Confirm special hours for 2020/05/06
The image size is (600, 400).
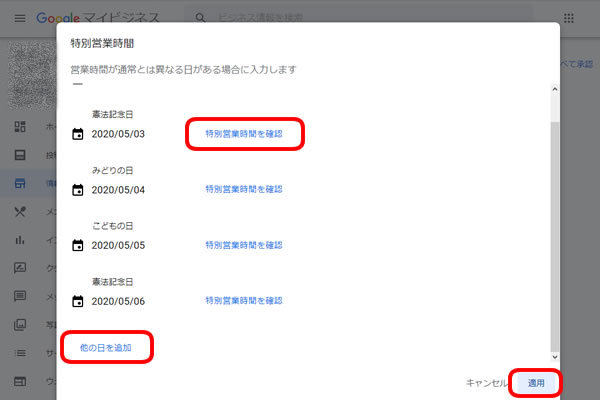244,301
